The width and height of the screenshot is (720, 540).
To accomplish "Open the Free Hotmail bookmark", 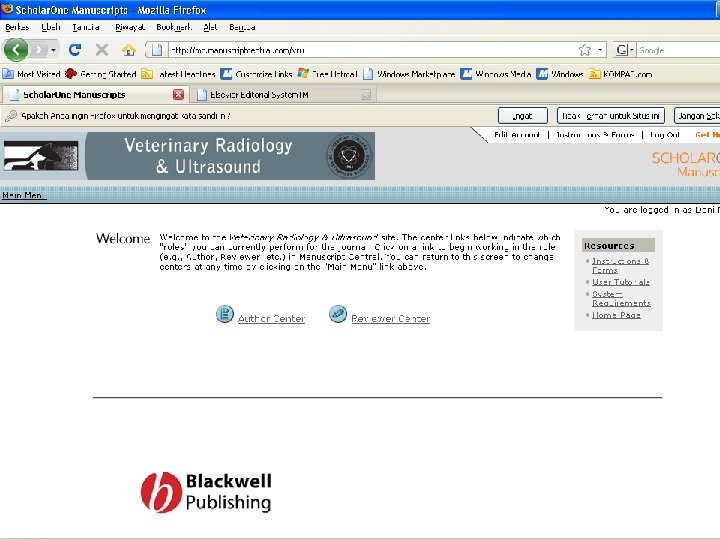I will 327,74.
